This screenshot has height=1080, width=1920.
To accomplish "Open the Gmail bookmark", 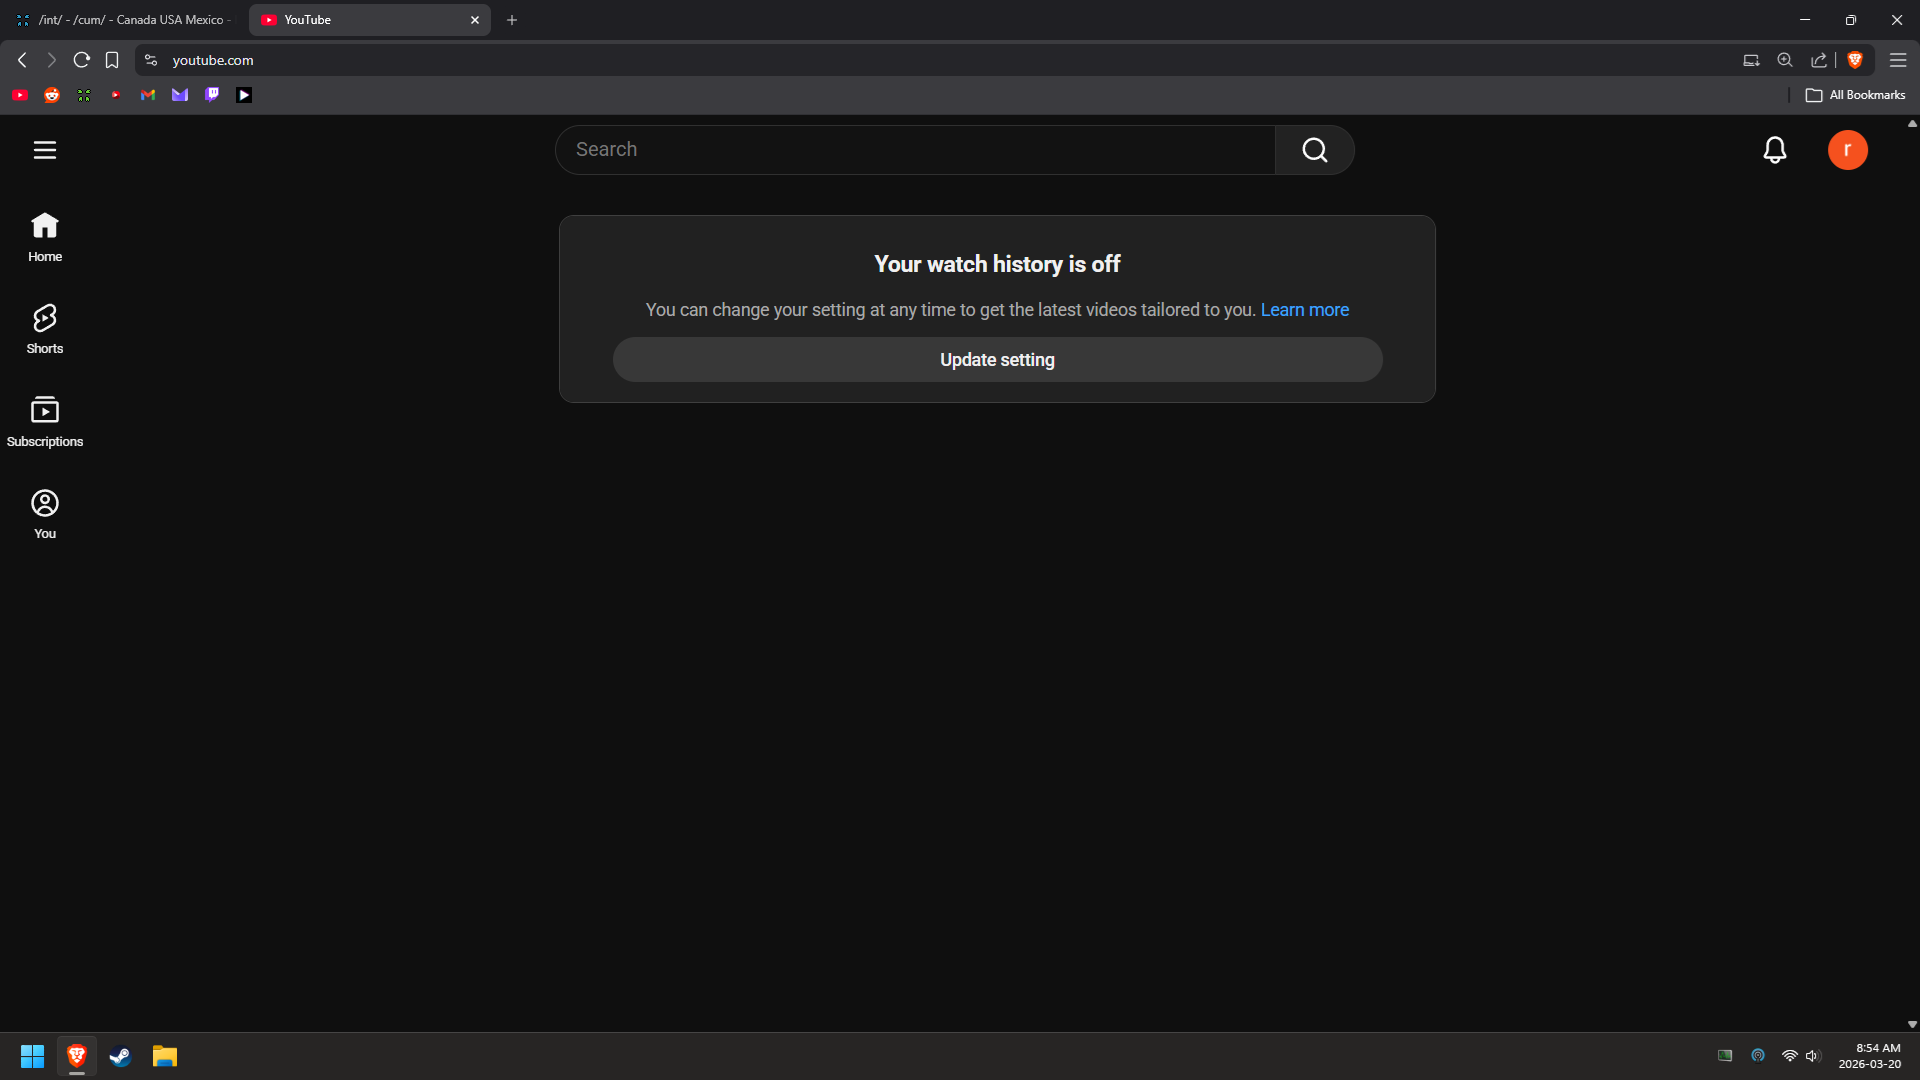I will pyautogui.click(x=148, y=95).
